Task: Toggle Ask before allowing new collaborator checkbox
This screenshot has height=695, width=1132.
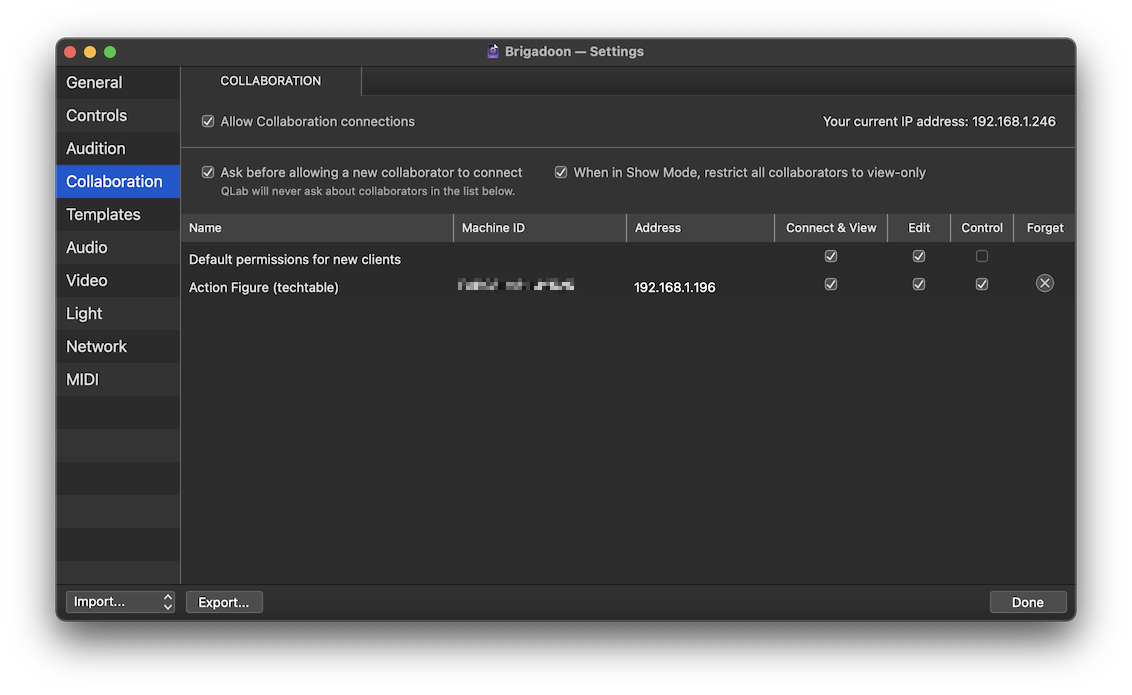Action: [208, 173]
